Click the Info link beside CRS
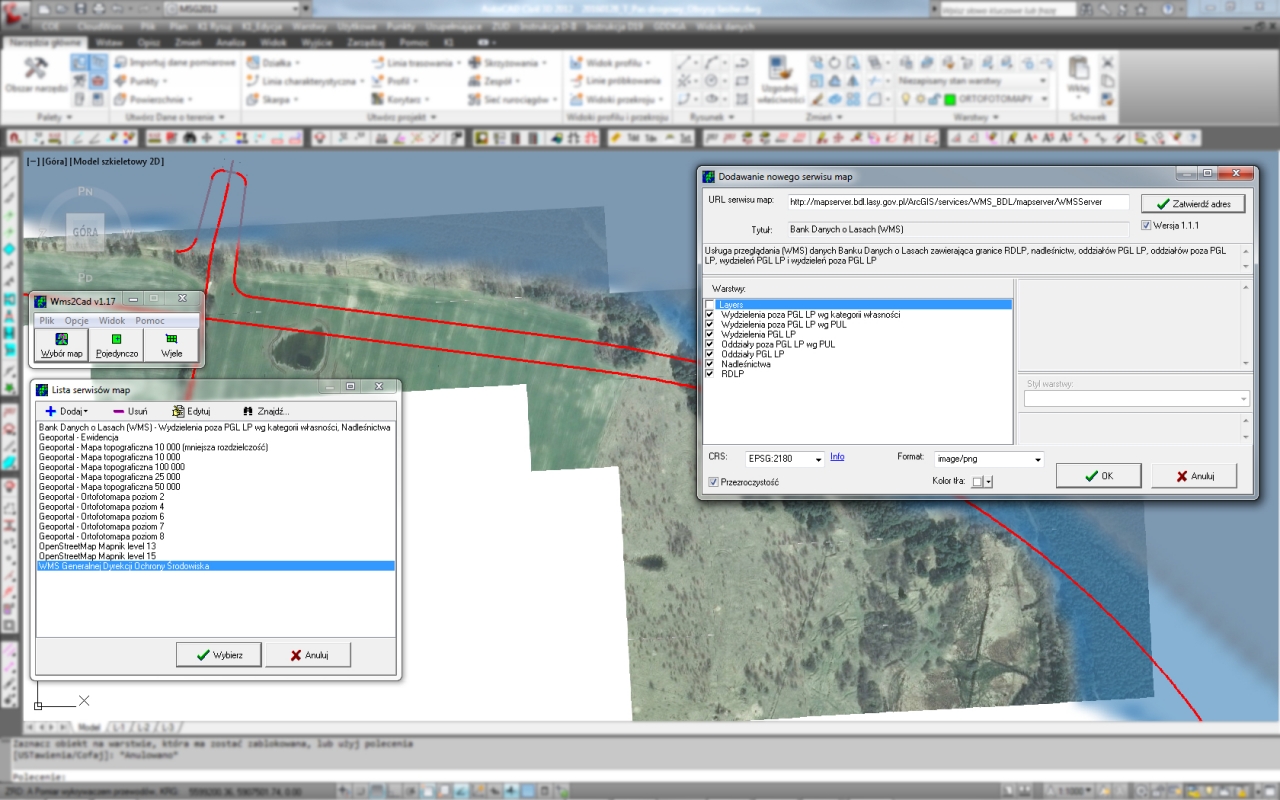The width and height of the screenshot is (1280, 800). point(837,457)
